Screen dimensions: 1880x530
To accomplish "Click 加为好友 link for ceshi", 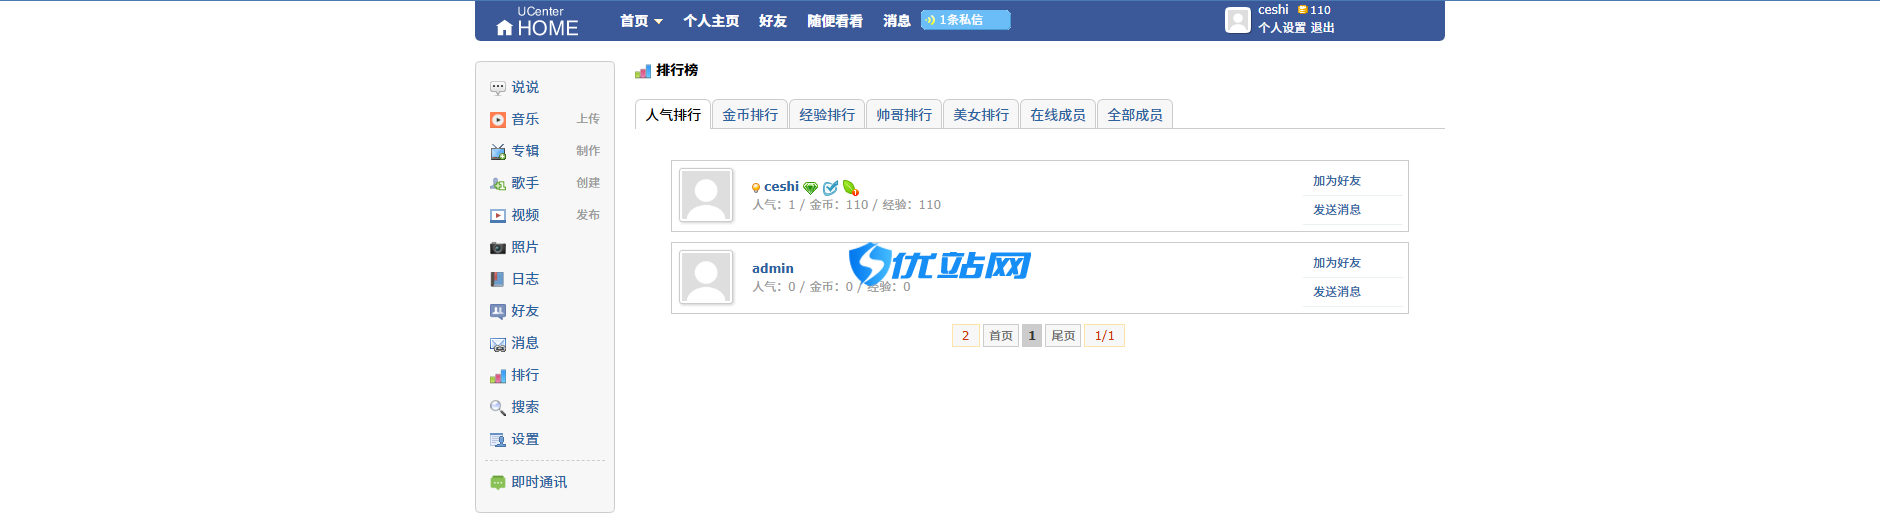I will pyautogui.click(x=1337, y=181).
